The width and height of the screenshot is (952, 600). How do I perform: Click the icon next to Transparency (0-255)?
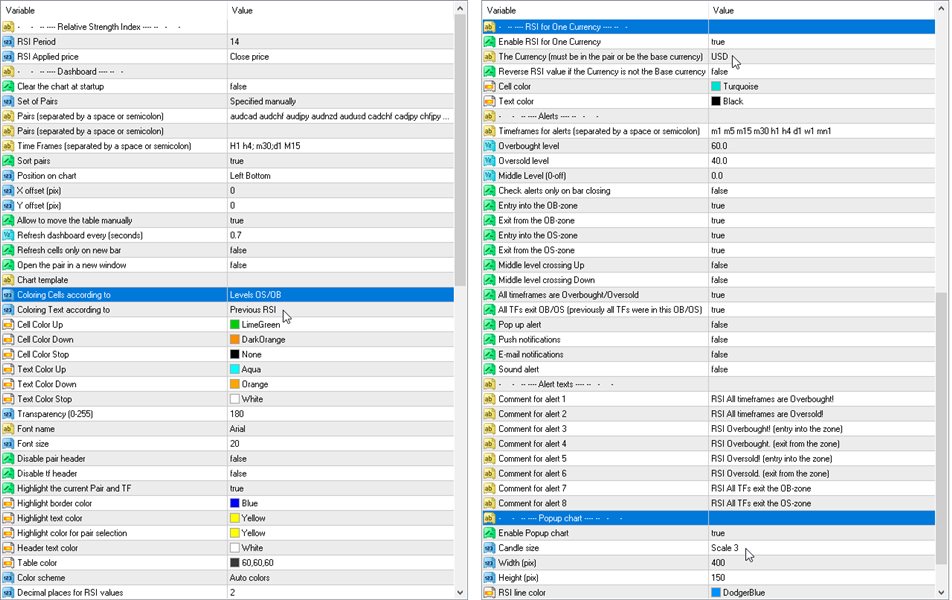point(8,414)
